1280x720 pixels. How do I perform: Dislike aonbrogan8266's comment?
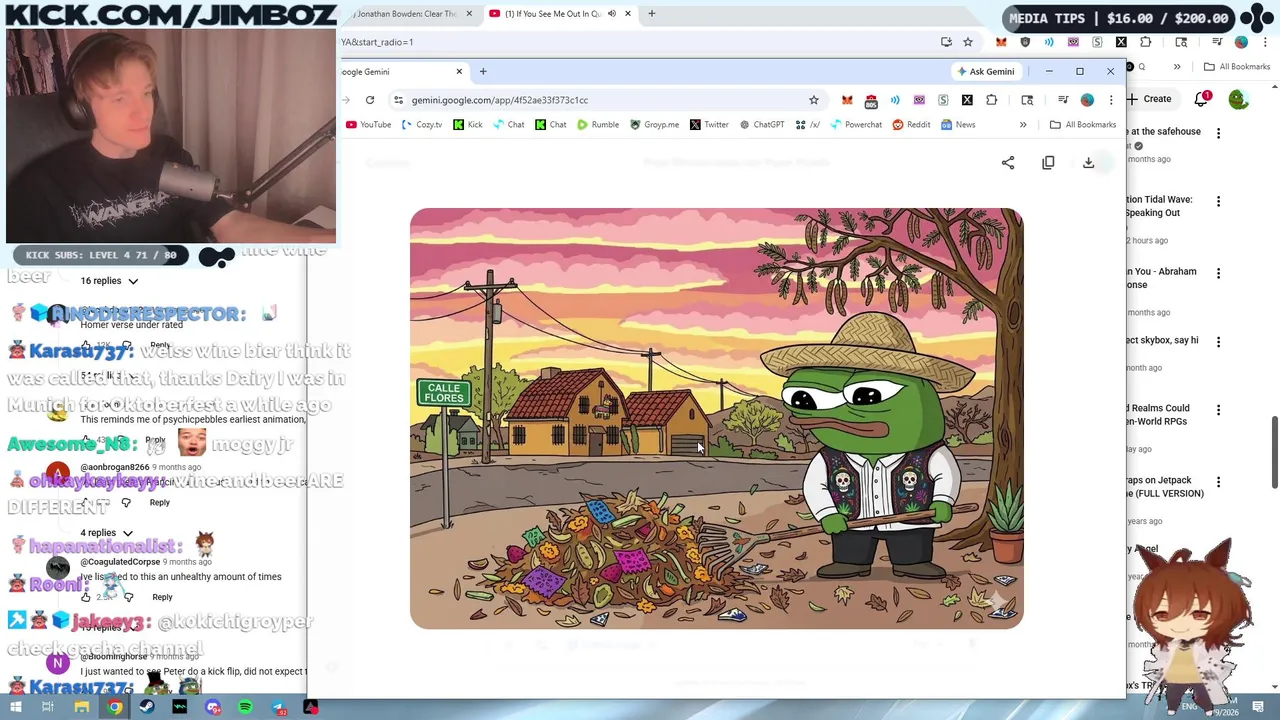coord(126,502)
